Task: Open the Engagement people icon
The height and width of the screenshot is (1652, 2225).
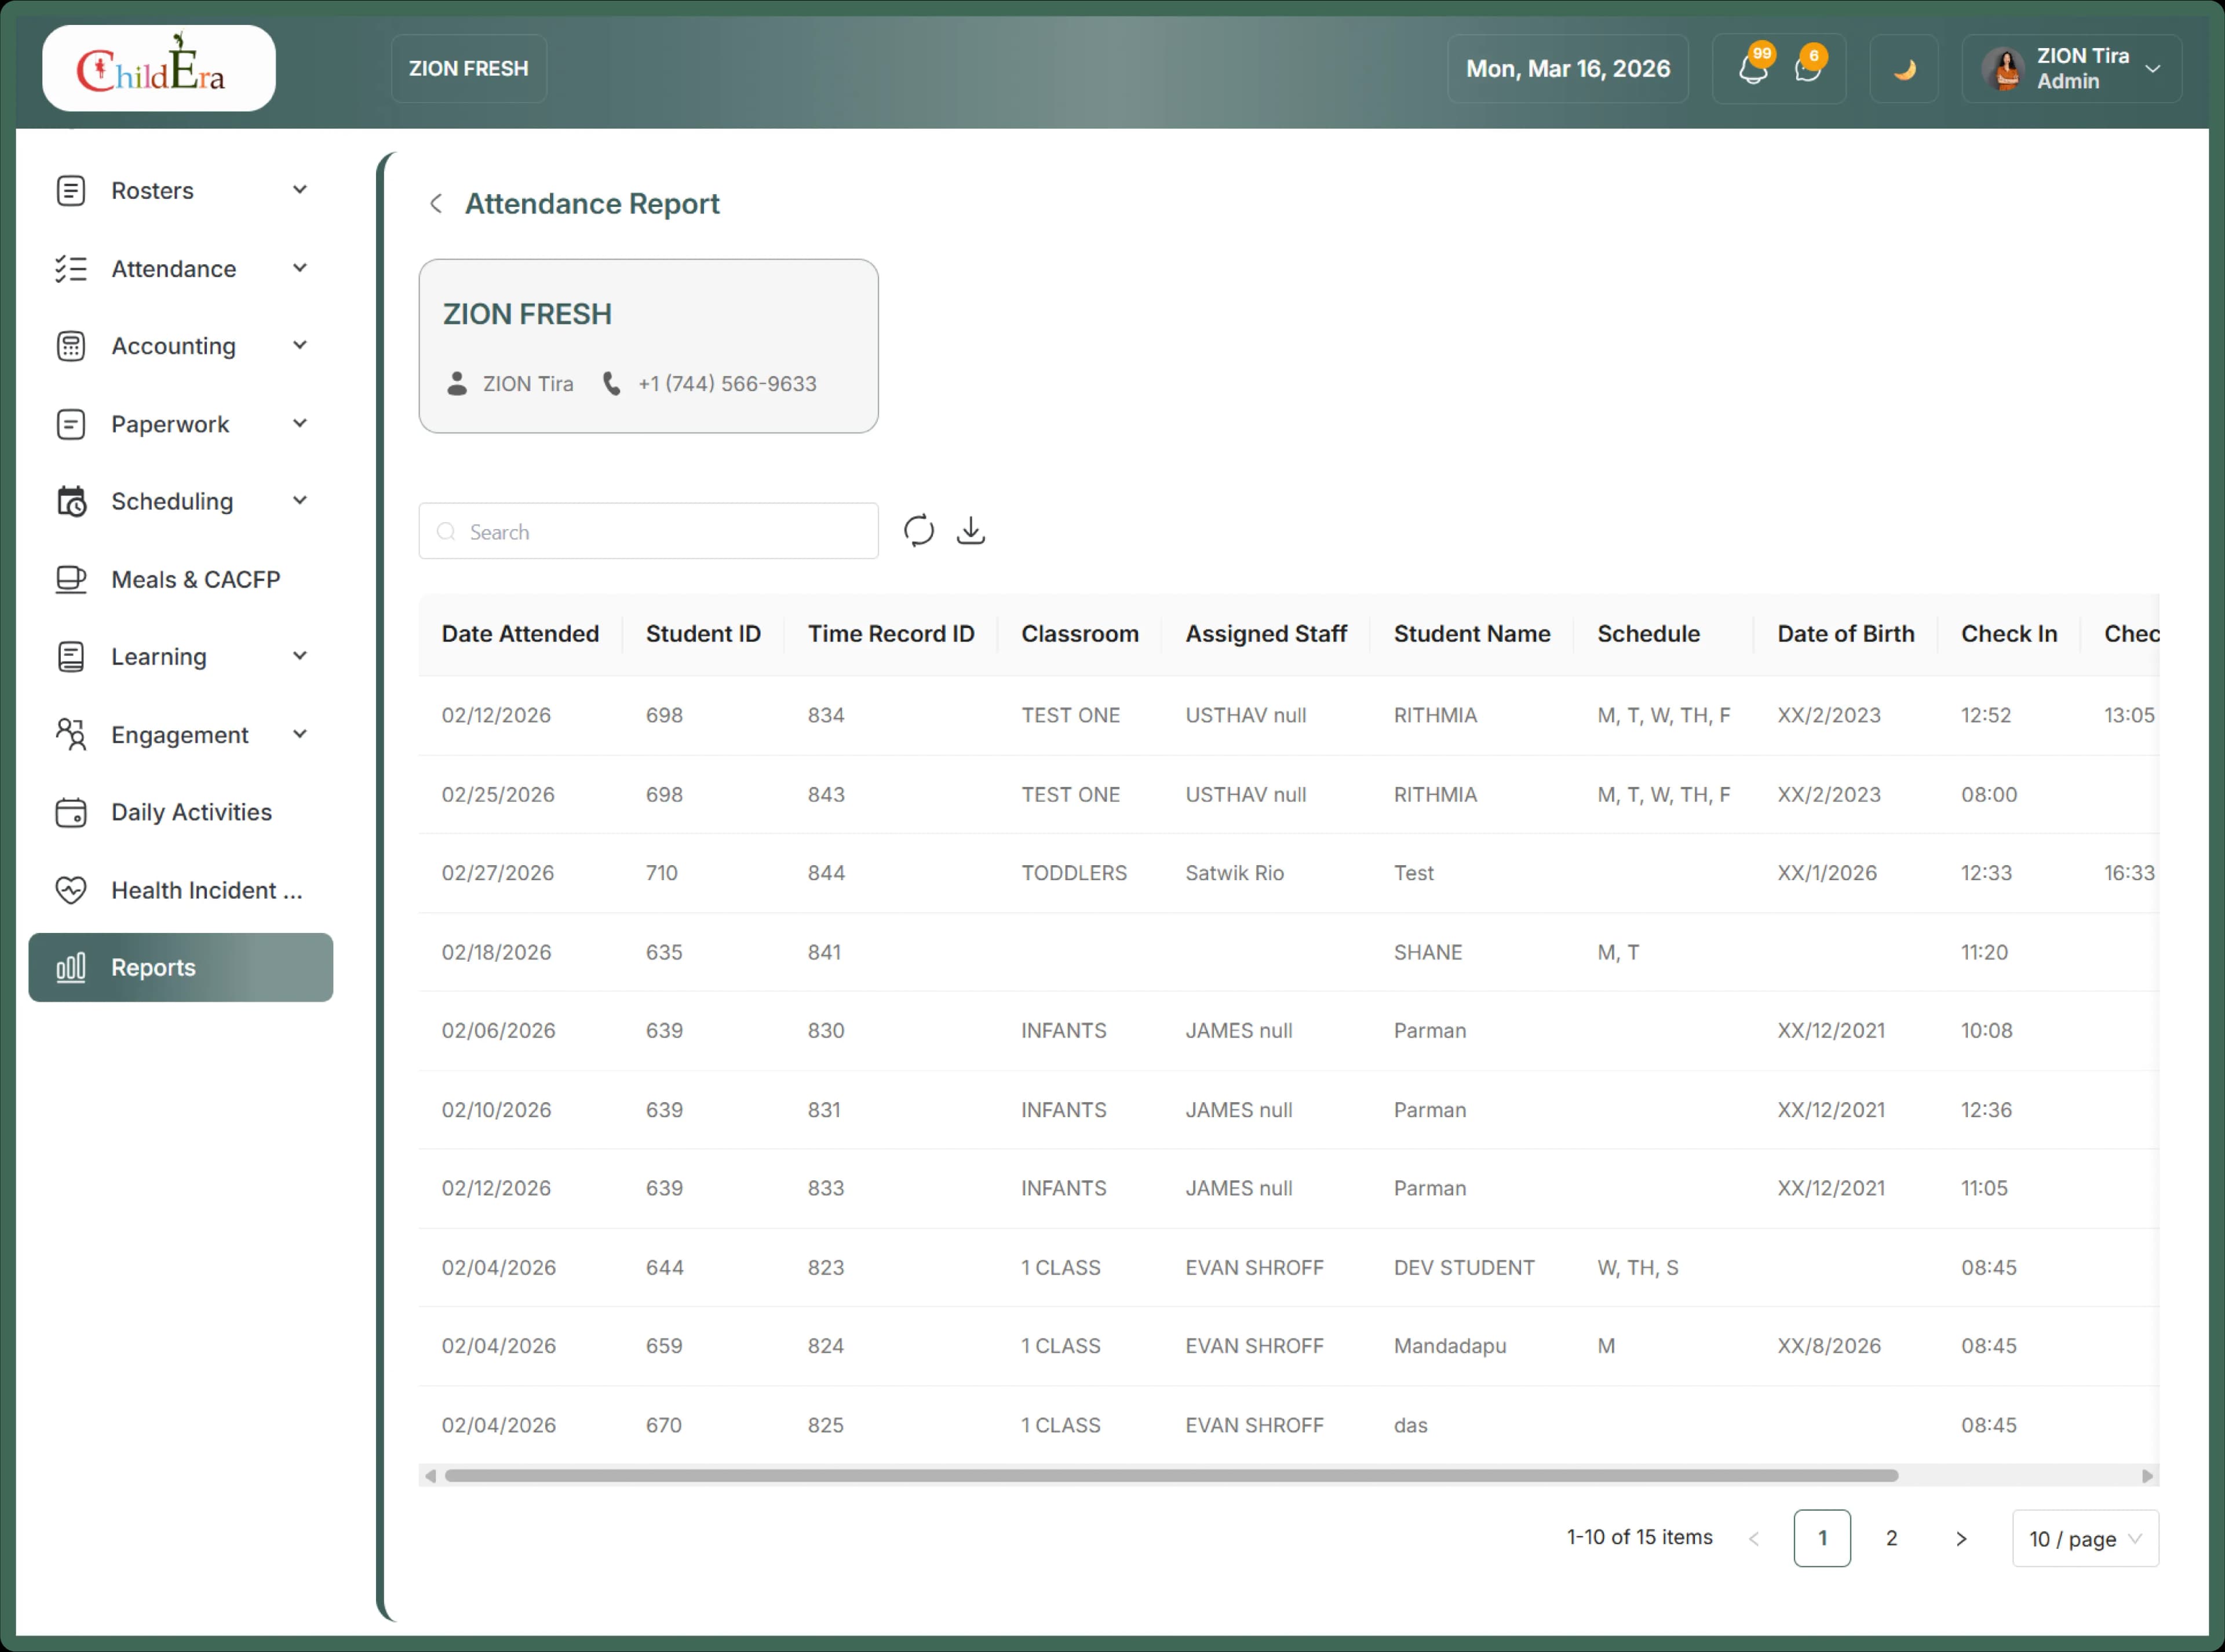Action: coord(71,734)
